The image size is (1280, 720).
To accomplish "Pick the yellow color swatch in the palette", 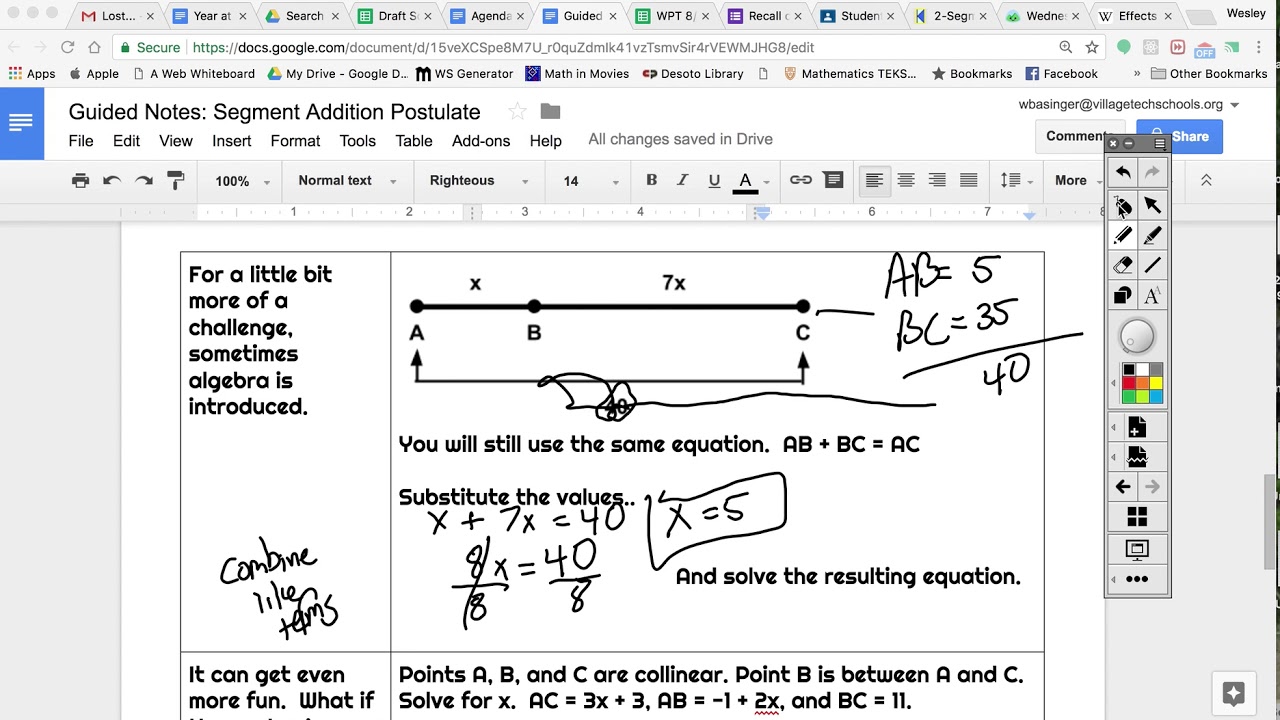I will [x=1156, y=383].
